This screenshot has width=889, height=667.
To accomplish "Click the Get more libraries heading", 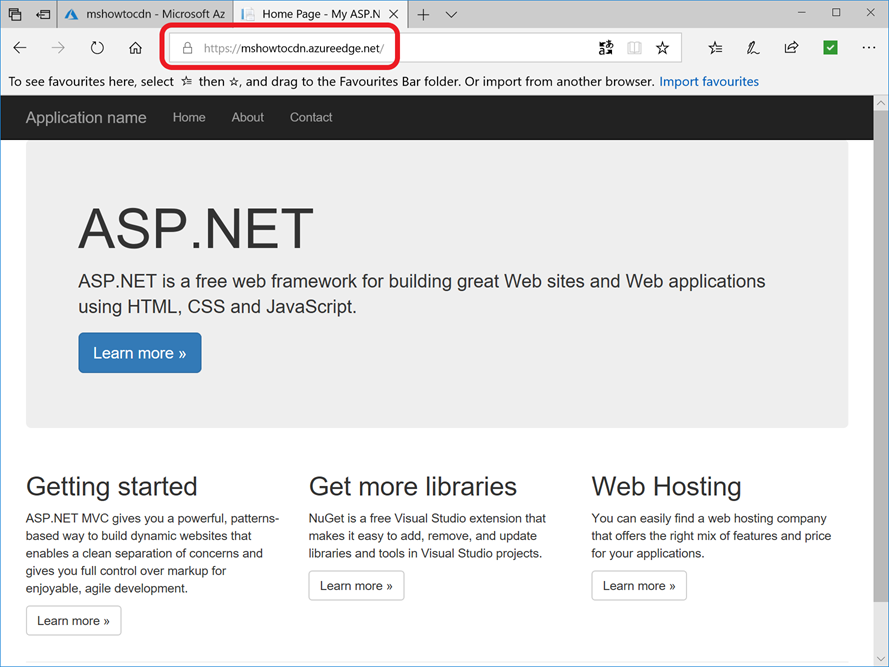I will [413, 487].
